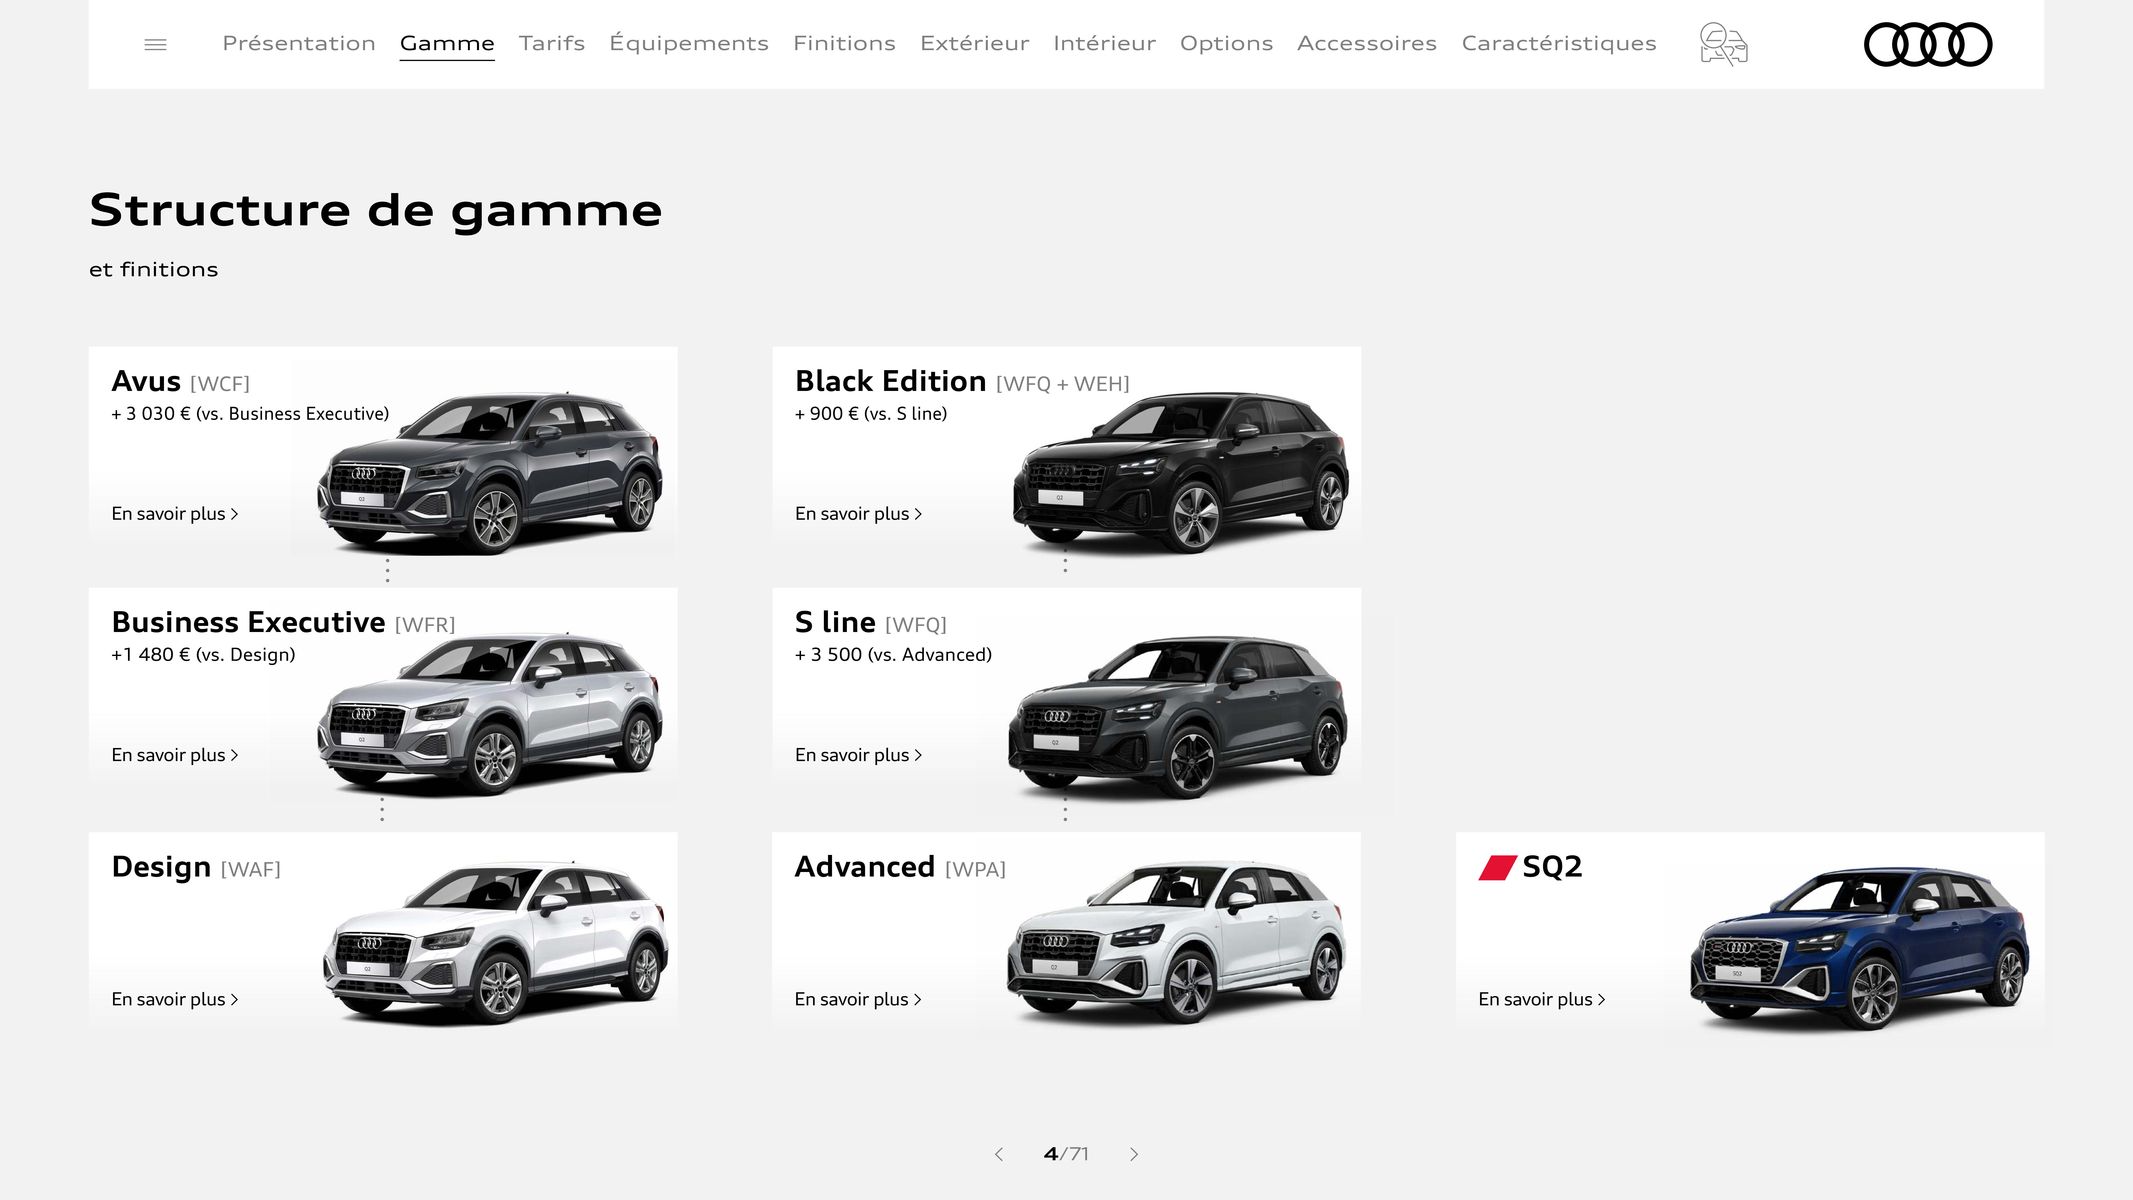Click the grey Avus car image

click(490, 472)
